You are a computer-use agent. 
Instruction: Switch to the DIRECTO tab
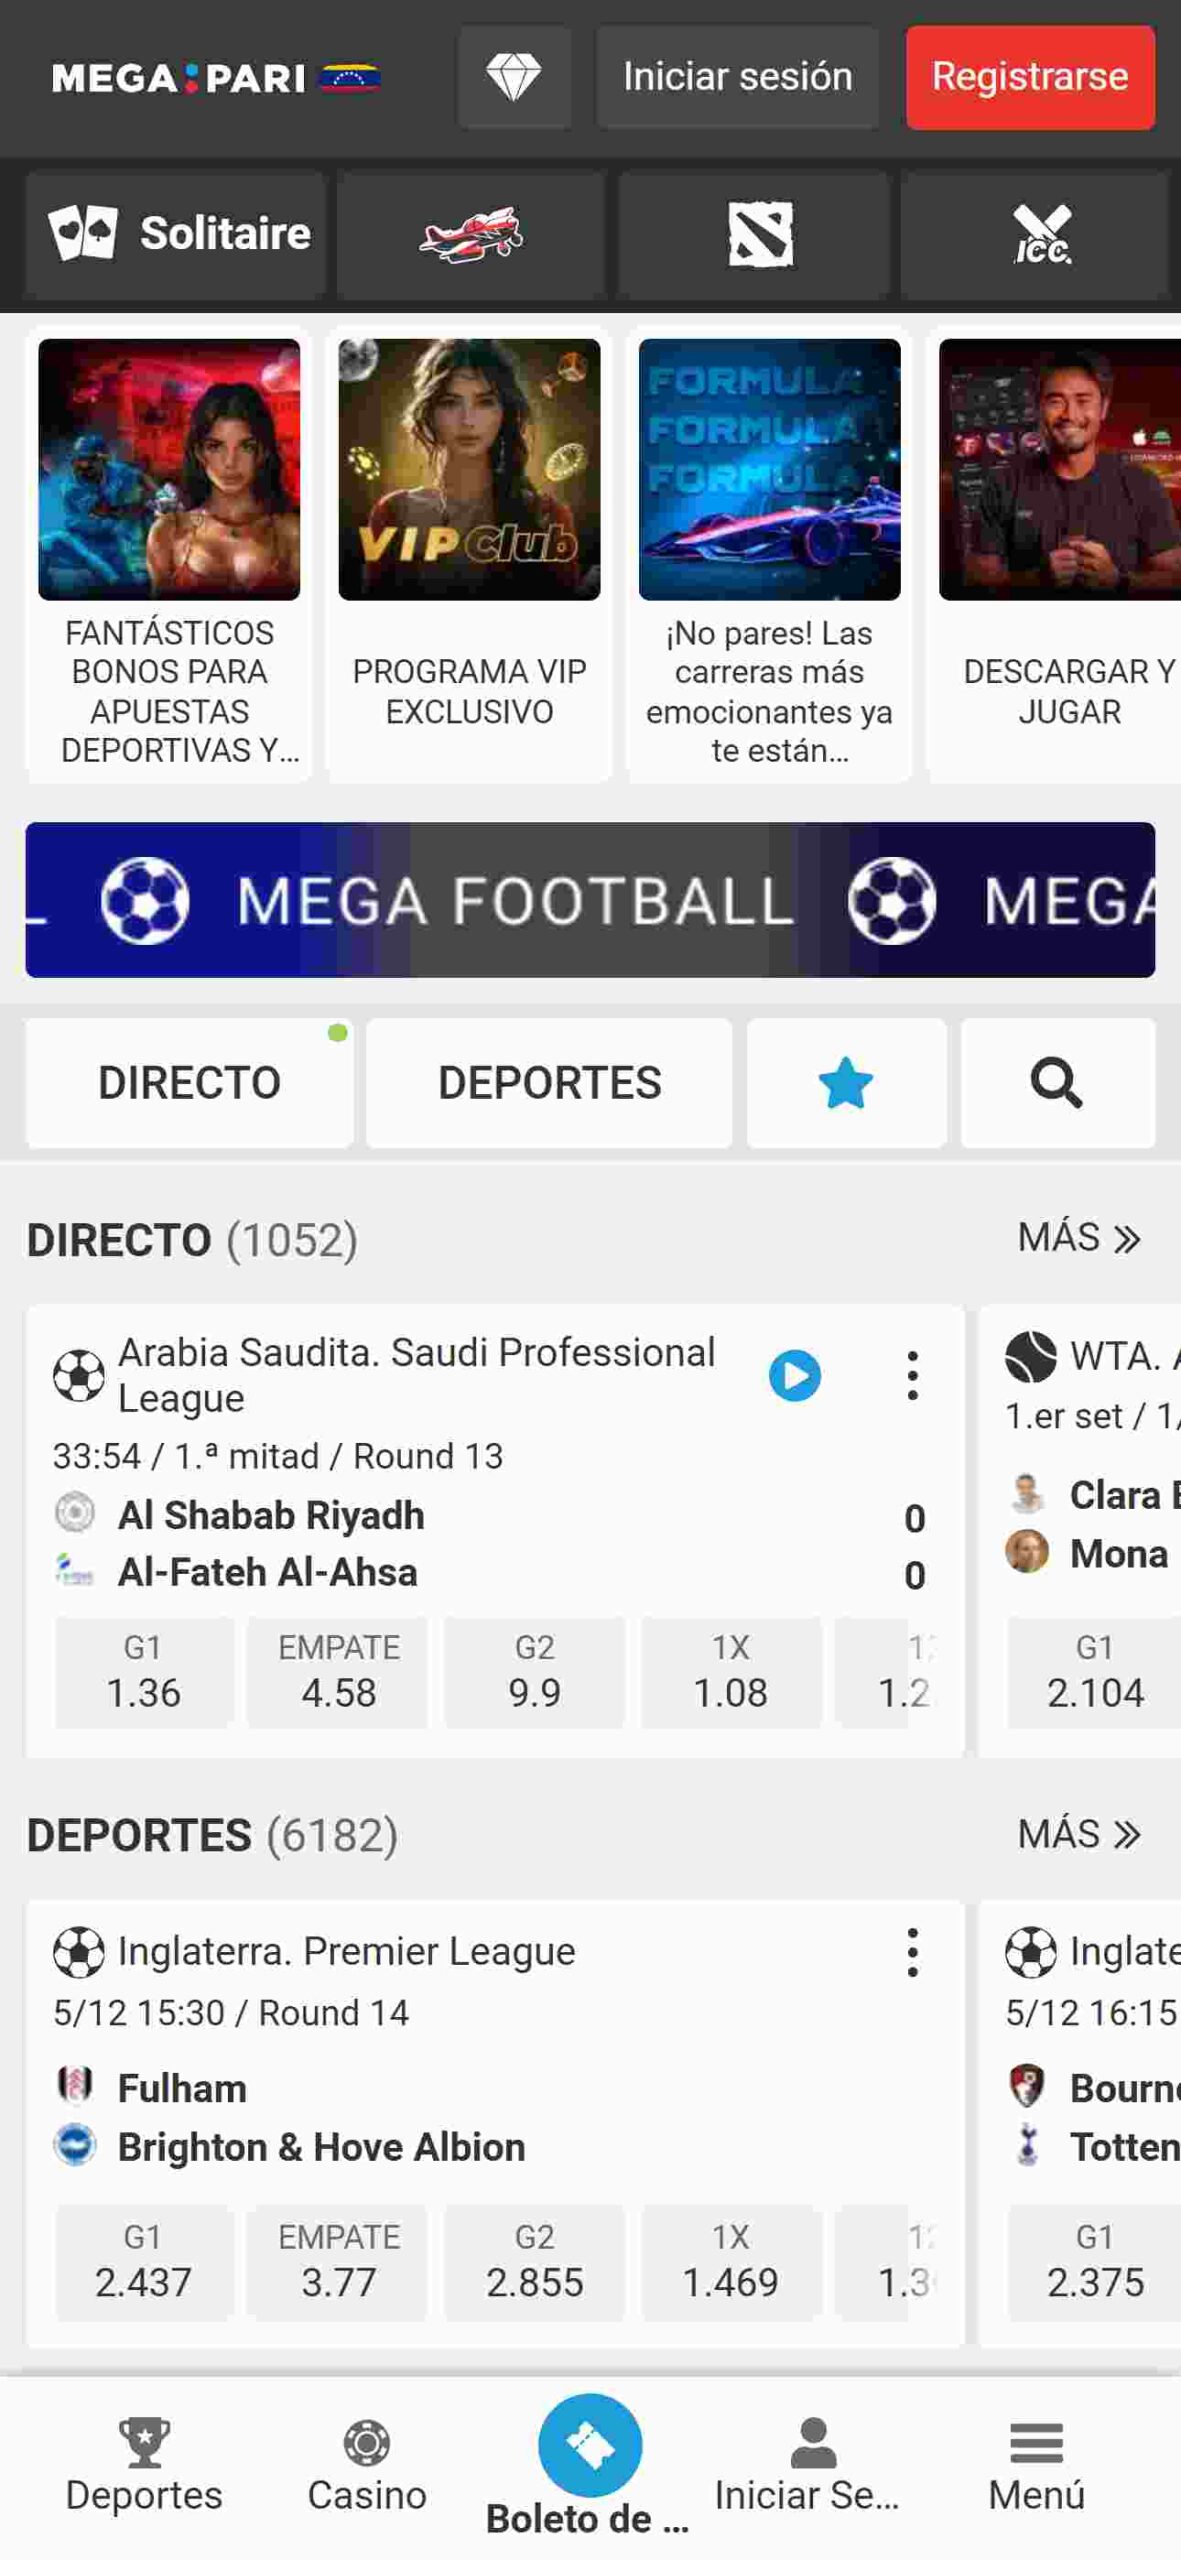(x=189, y=1083)
